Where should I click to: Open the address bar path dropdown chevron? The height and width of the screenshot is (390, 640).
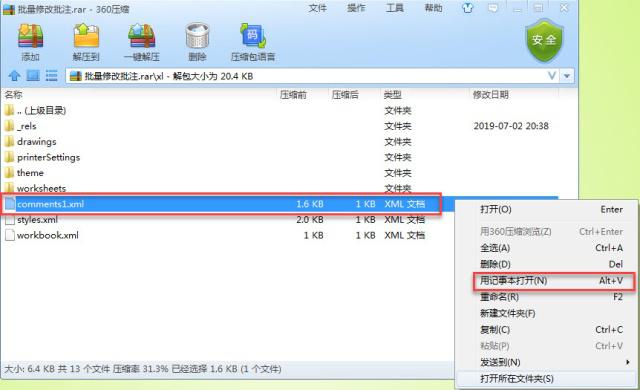pos(552,76)
